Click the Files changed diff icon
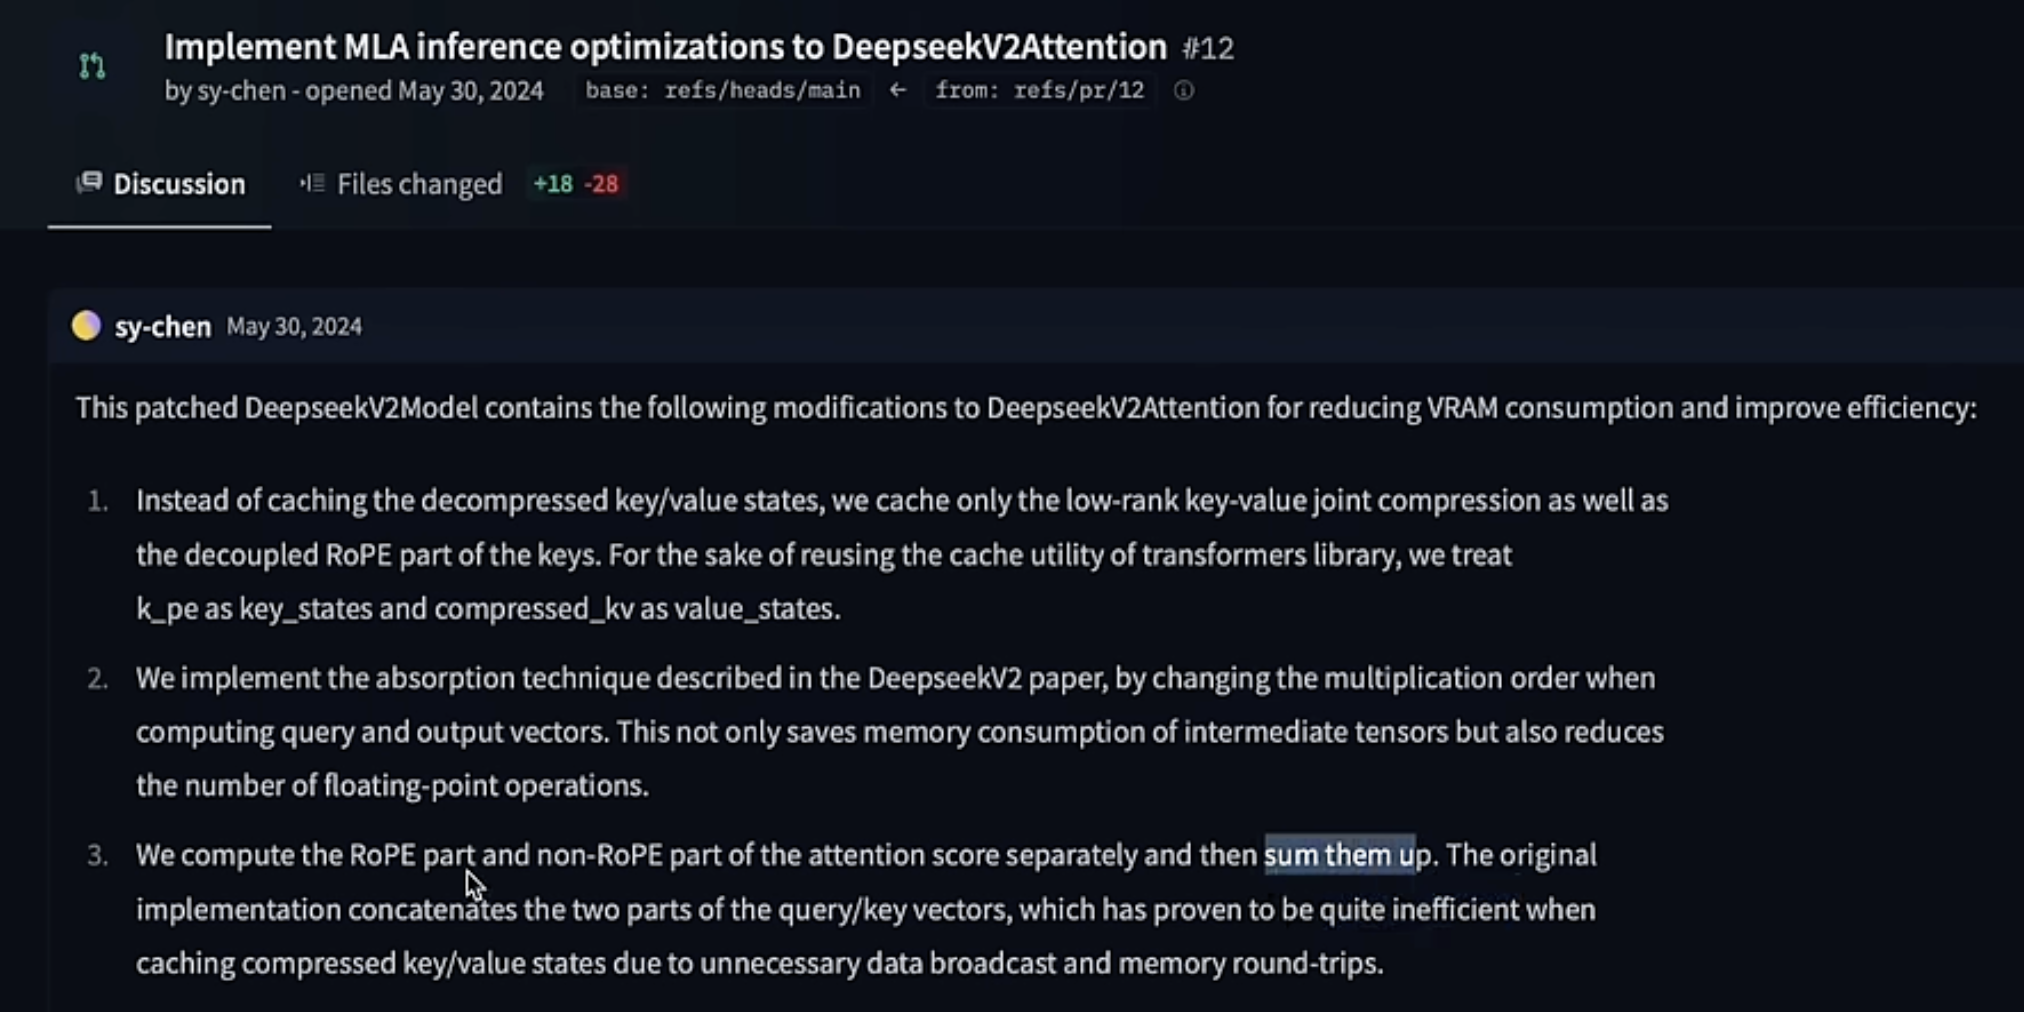Image resolution: width=2024 pixels, height=1012 pixels. pos(312,183)
